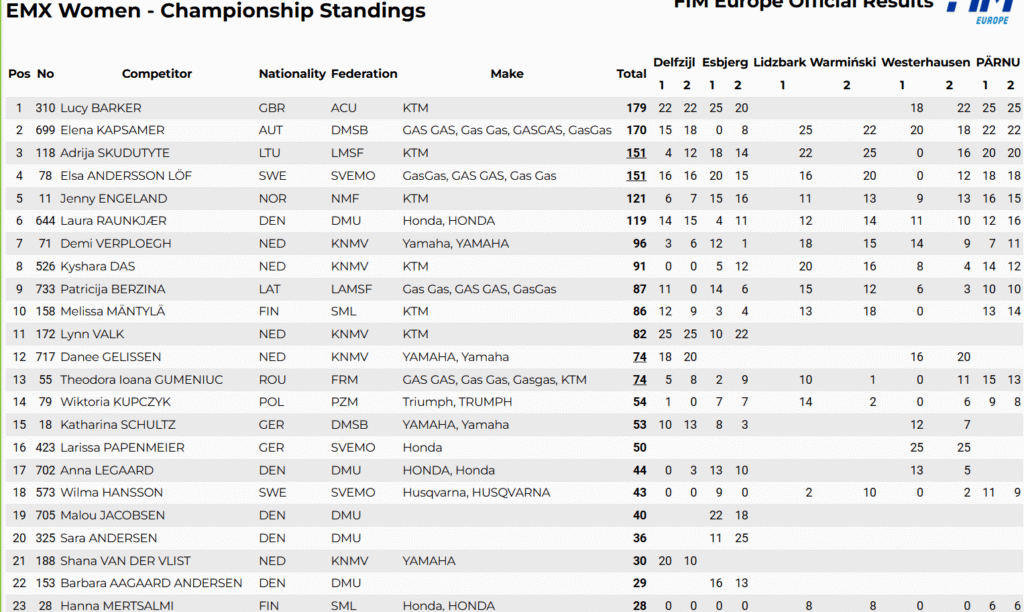Click the PÄRNU round header
Screen dimensions: 1024x612
(x=998, y=63)
